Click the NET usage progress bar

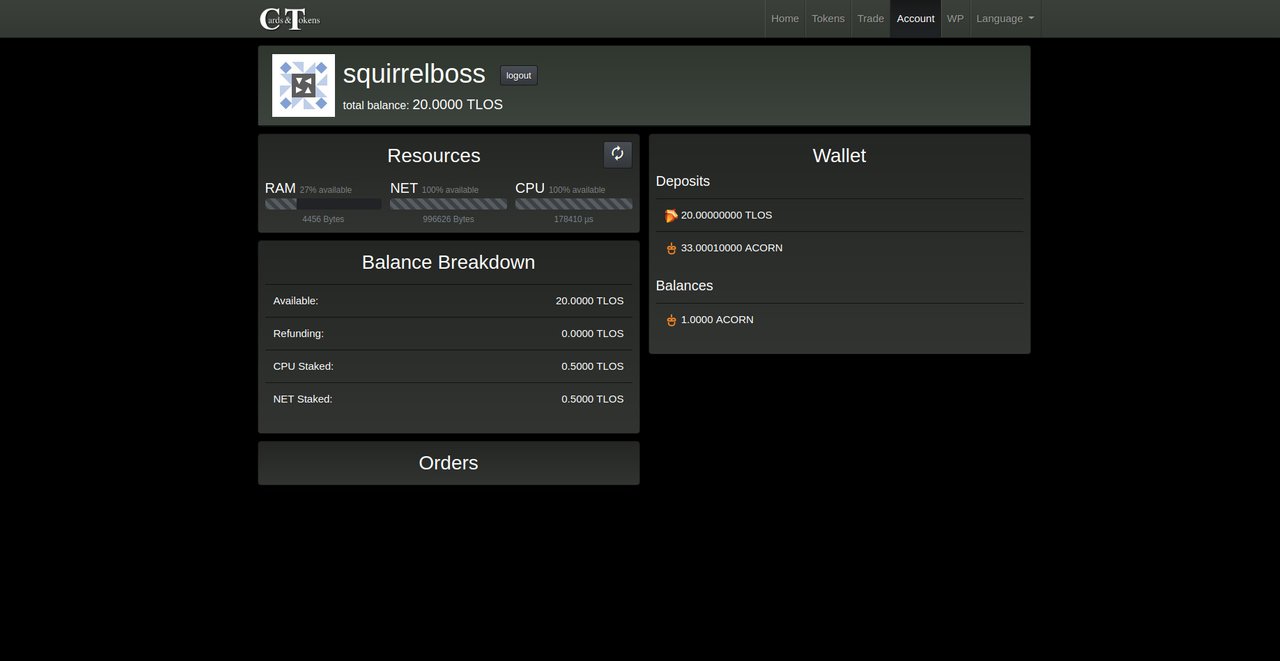click(448, 204)
